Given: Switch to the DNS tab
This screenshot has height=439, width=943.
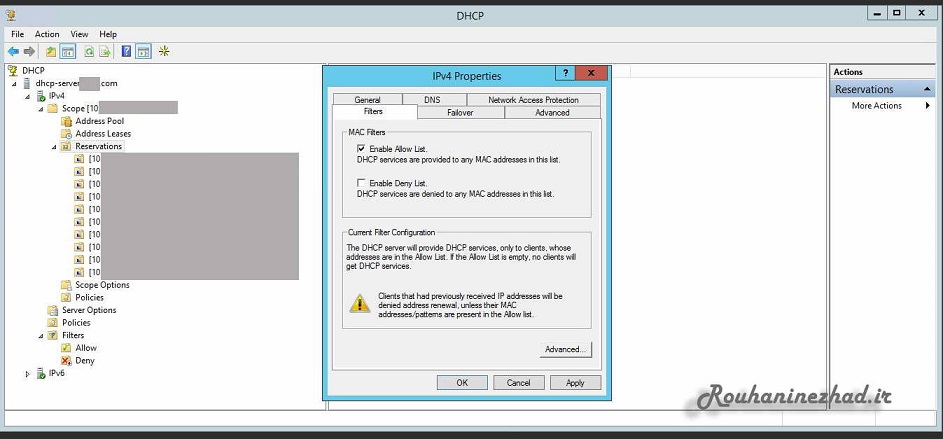Looking at the screenshot, I should [432, 100].
